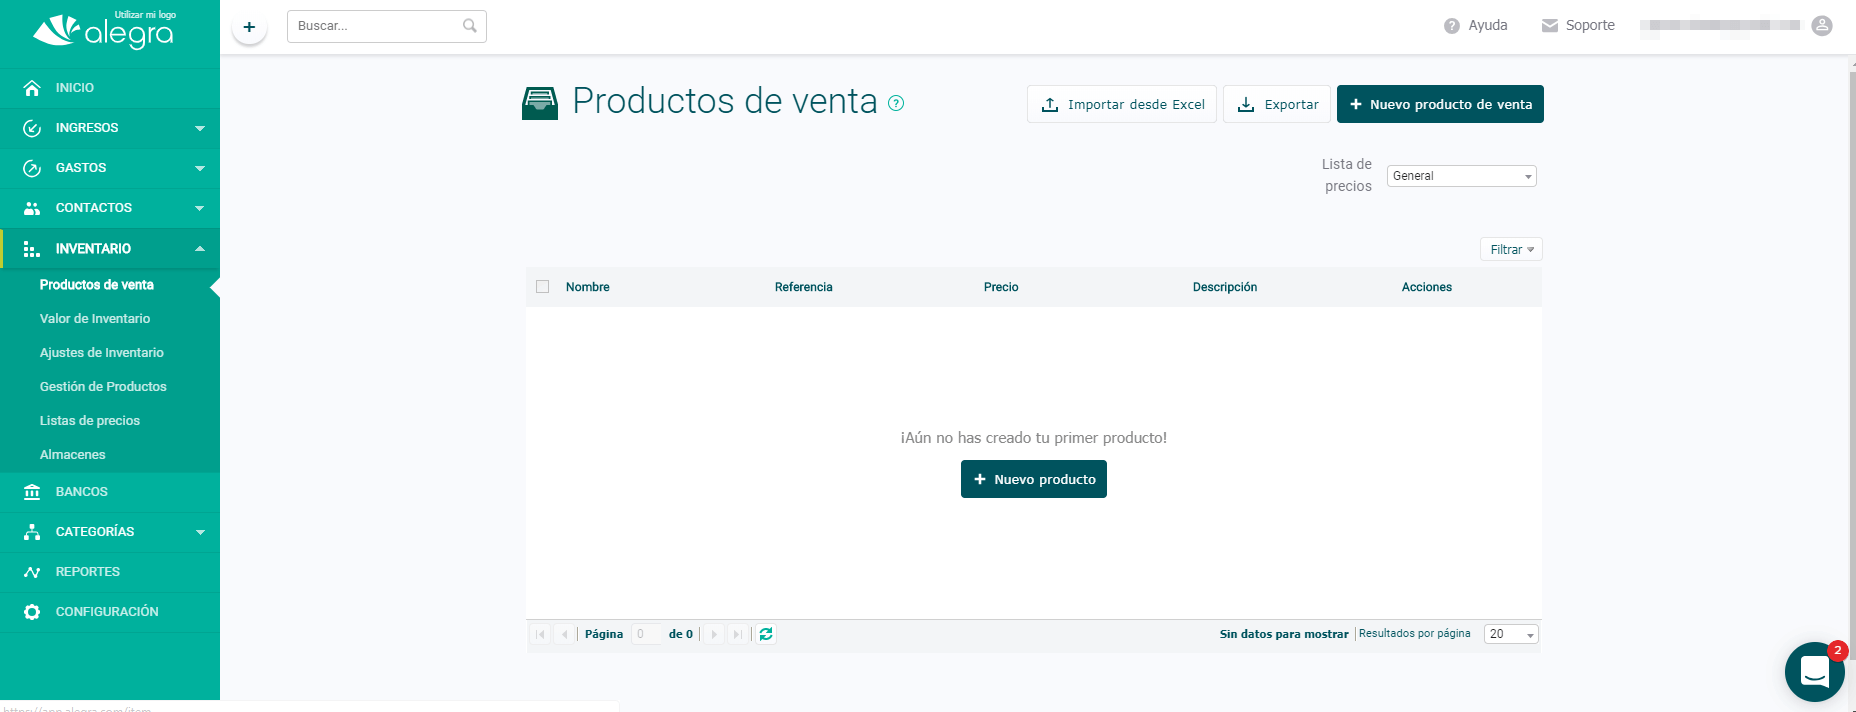1856x712 pixels.
Task: Click the search magnifier icon
Action: click(469, 26)
